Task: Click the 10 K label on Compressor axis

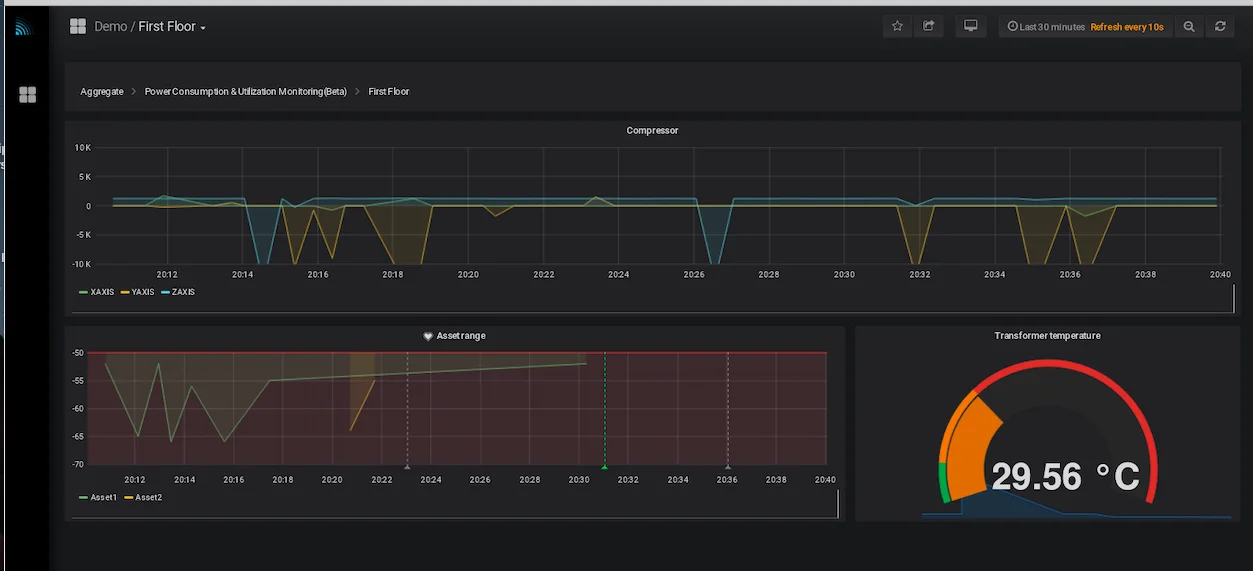Action: (x=83, y=147)
